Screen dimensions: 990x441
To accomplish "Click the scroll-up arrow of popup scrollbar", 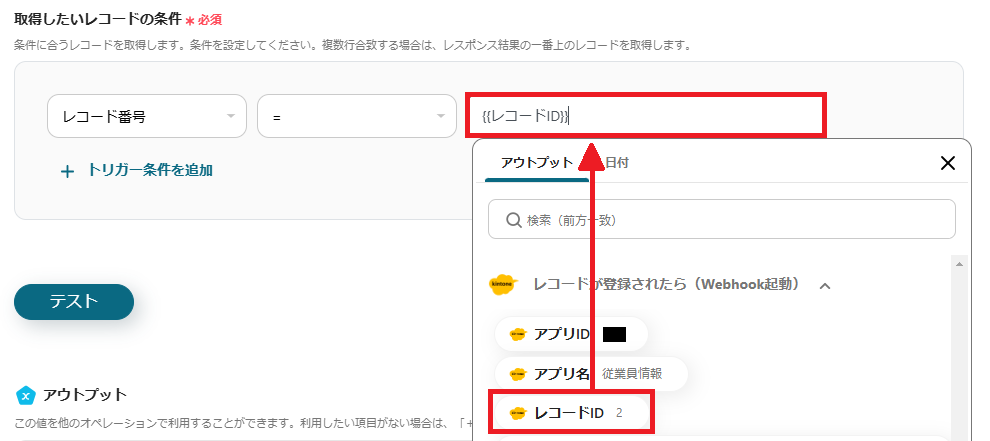I will tap(959, 263).
